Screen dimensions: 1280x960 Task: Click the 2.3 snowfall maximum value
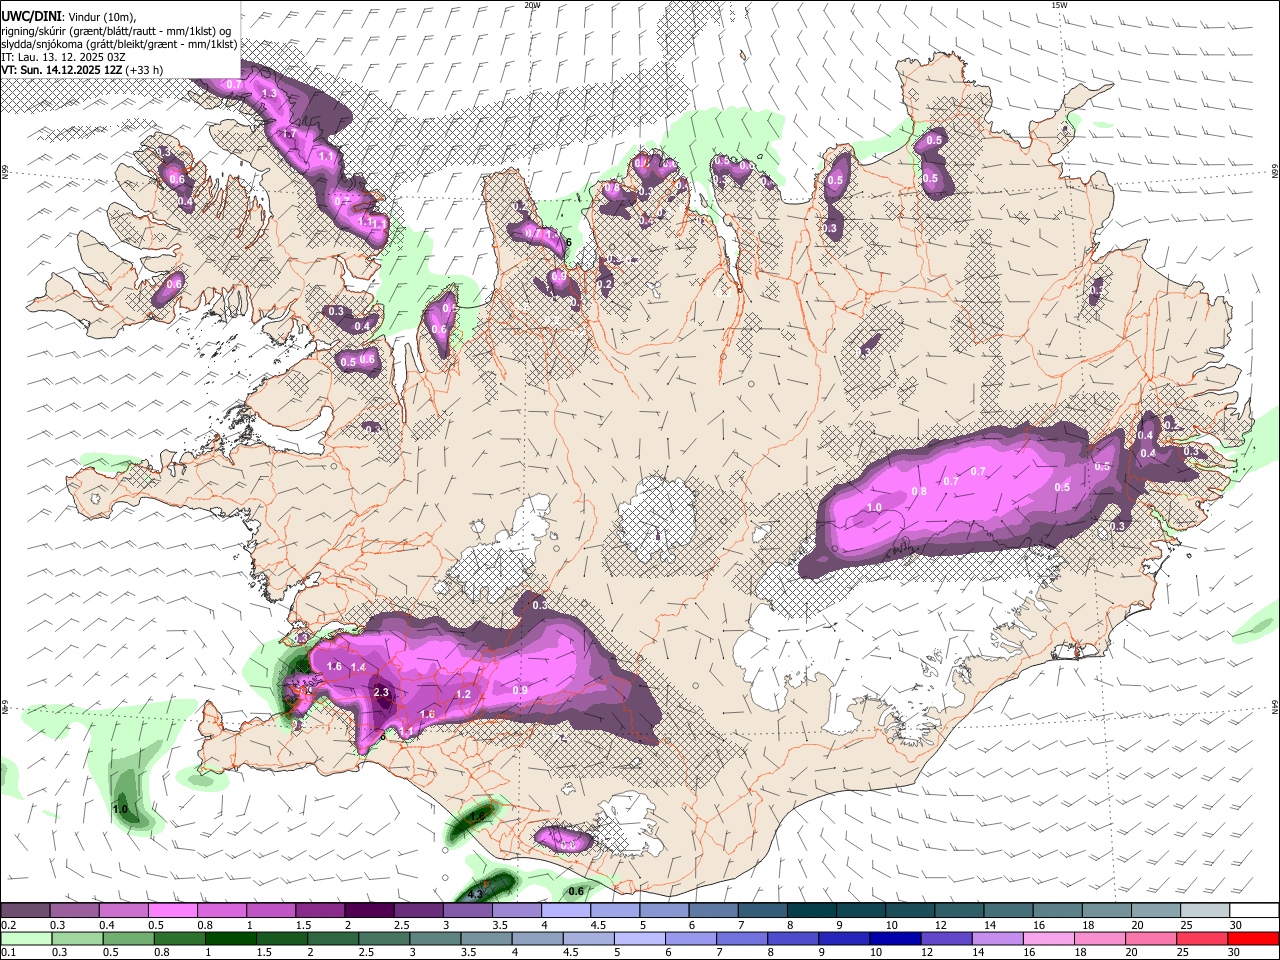click(380, 692)
